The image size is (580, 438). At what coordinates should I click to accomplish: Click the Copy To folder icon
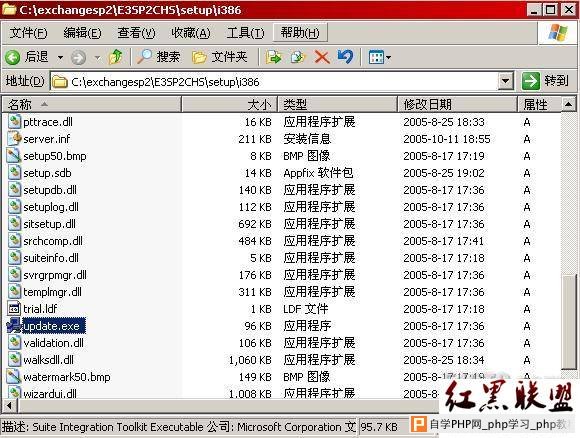point(298,57)
